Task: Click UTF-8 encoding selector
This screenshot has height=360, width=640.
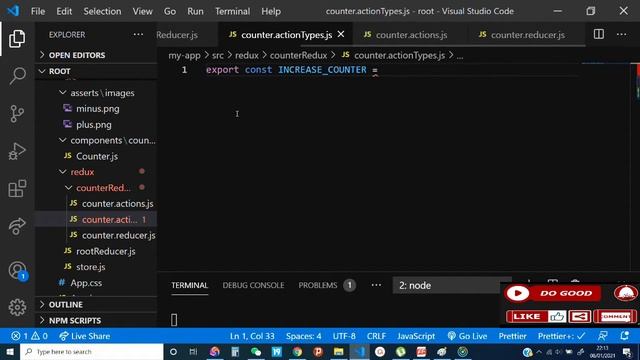Action: (x=344, y=336)
